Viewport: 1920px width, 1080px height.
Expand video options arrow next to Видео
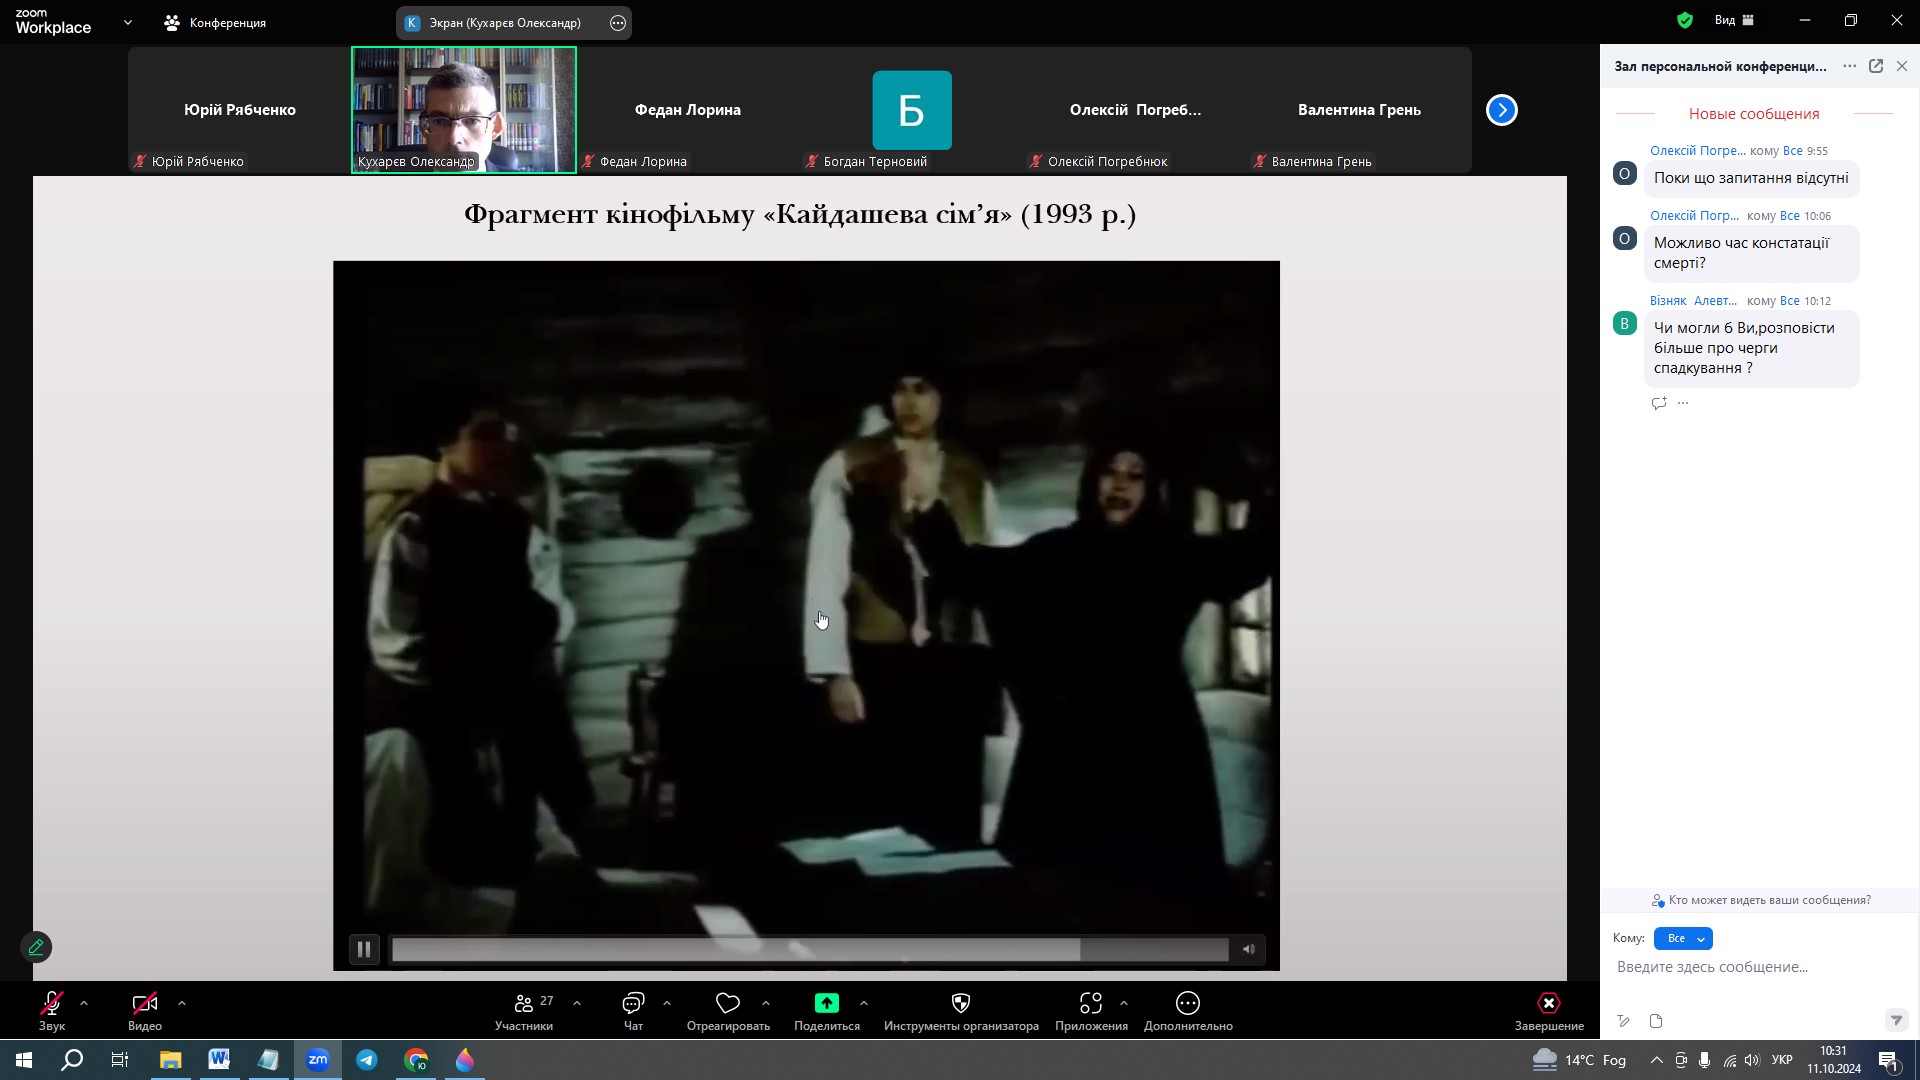point(182,1003)
